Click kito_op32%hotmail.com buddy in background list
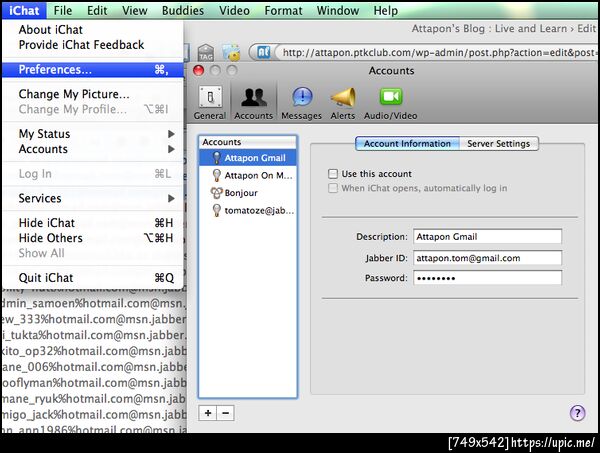The height and width of the screenshot is (453, 600). [x=94, y=351]
